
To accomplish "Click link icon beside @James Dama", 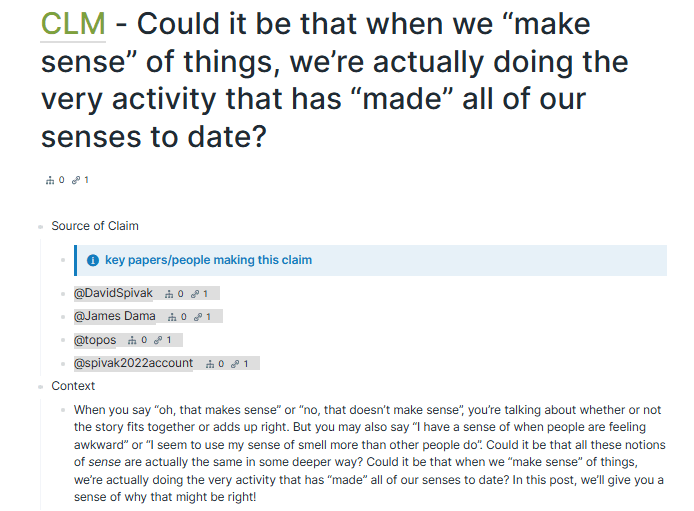I will click(x=198, y=317).
